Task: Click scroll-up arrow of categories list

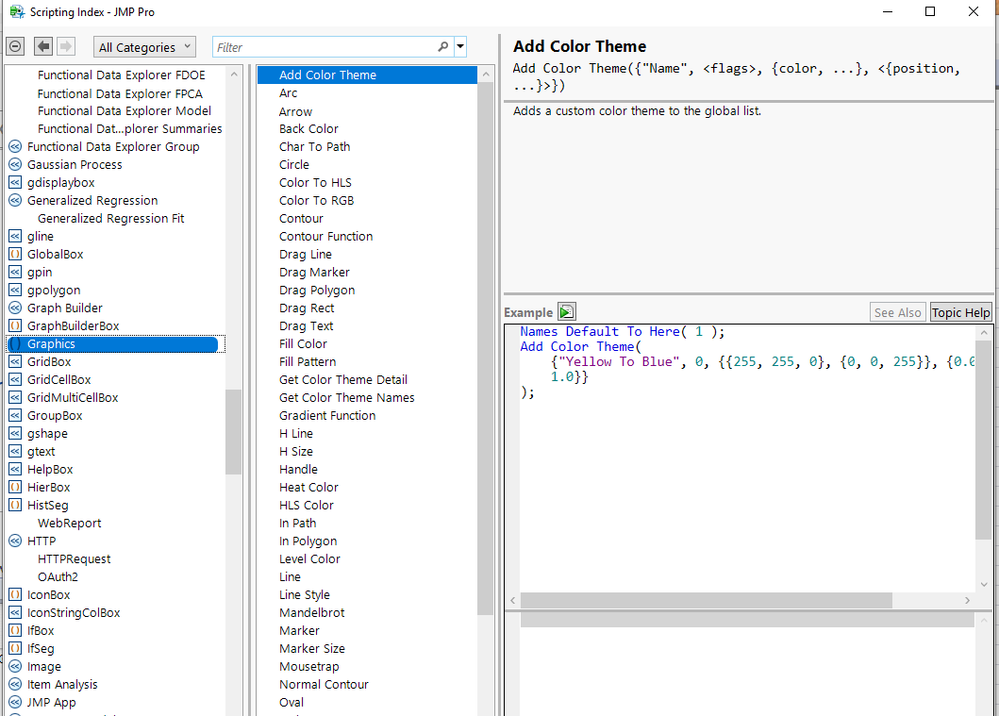Action: [234, 74]
